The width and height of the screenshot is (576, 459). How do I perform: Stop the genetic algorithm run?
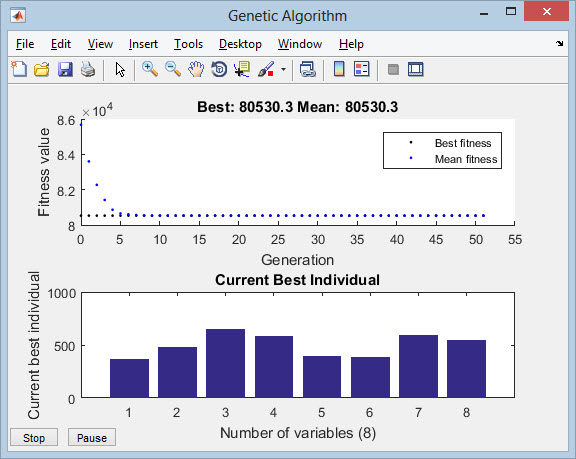(x=34, y=437)
